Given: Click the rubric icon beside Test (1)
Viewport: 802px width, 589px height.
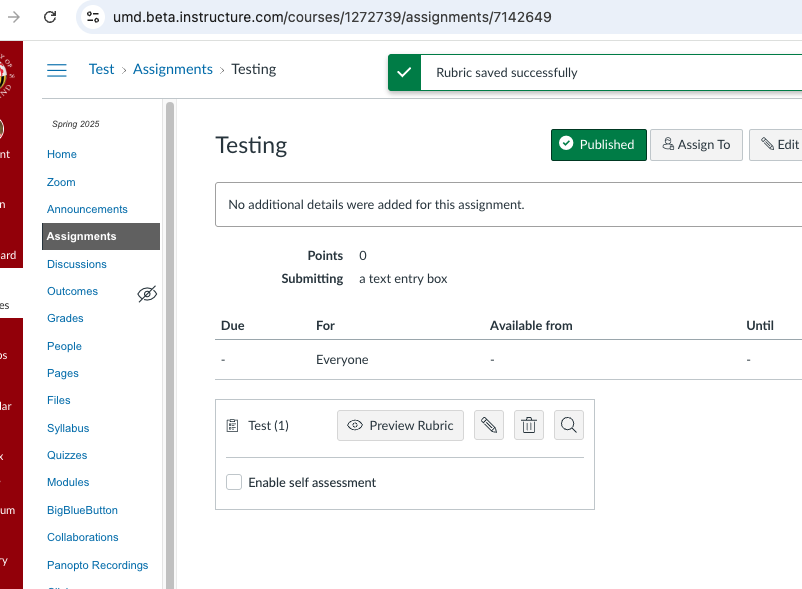Looking at the screenshot, I should click(x=232, y=425).
